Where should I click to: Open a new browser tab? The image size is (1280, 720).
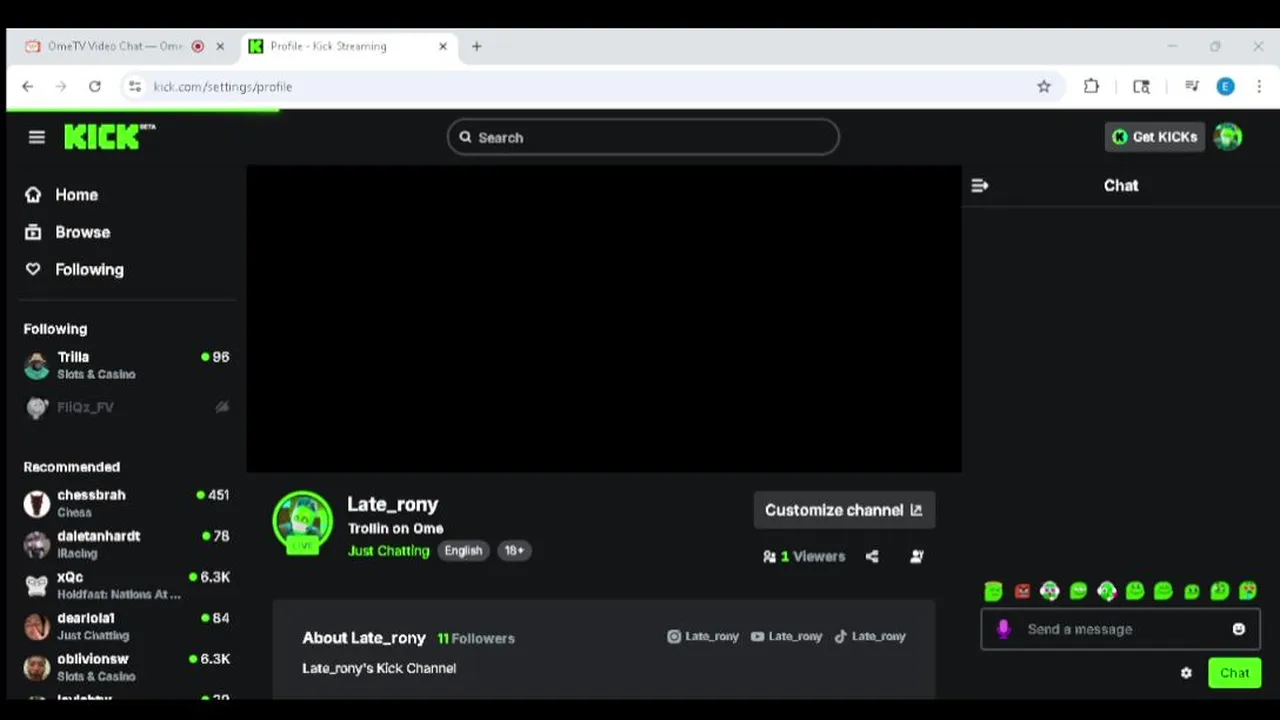(x=476, y=46)
